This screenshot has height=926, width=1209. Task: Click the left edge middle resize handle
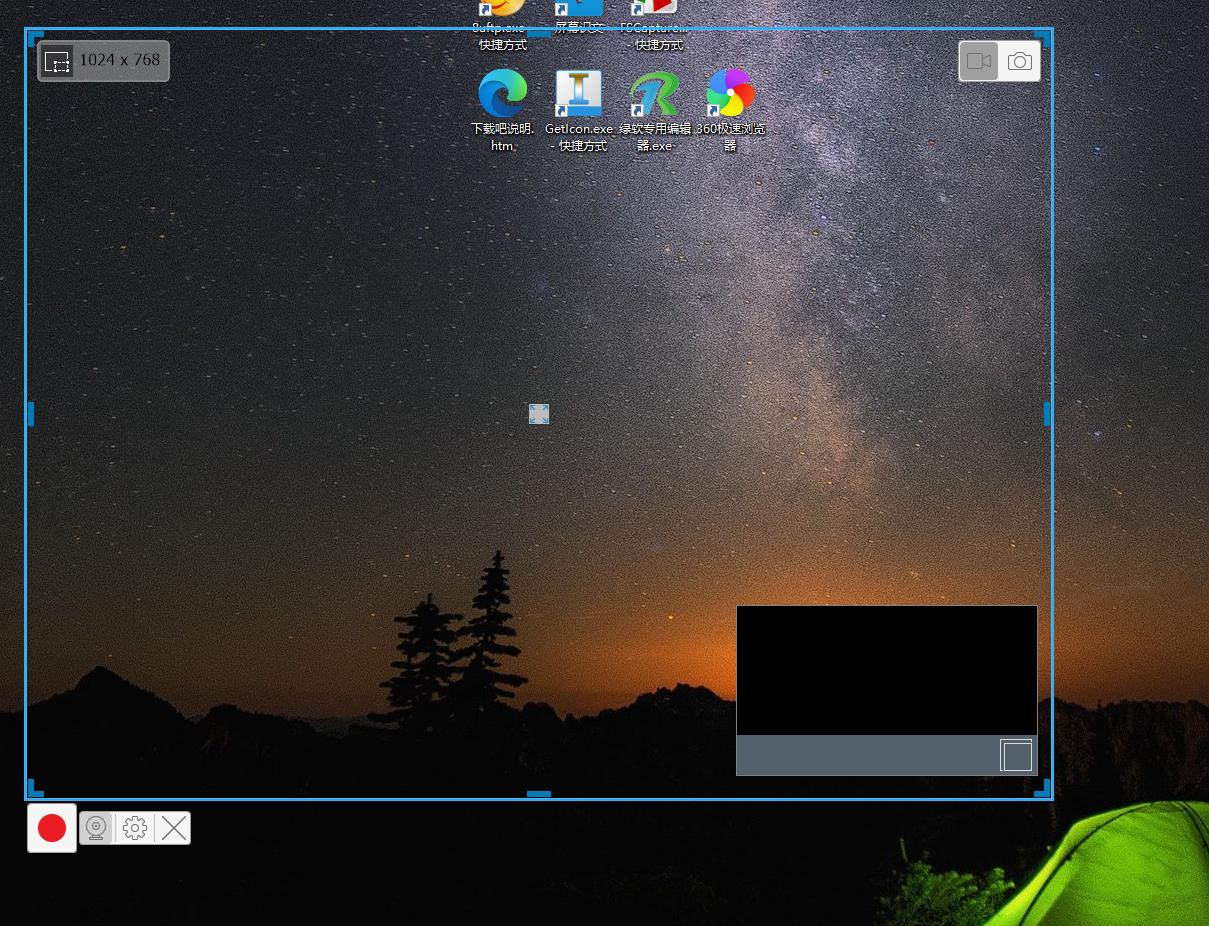(30, 413)
